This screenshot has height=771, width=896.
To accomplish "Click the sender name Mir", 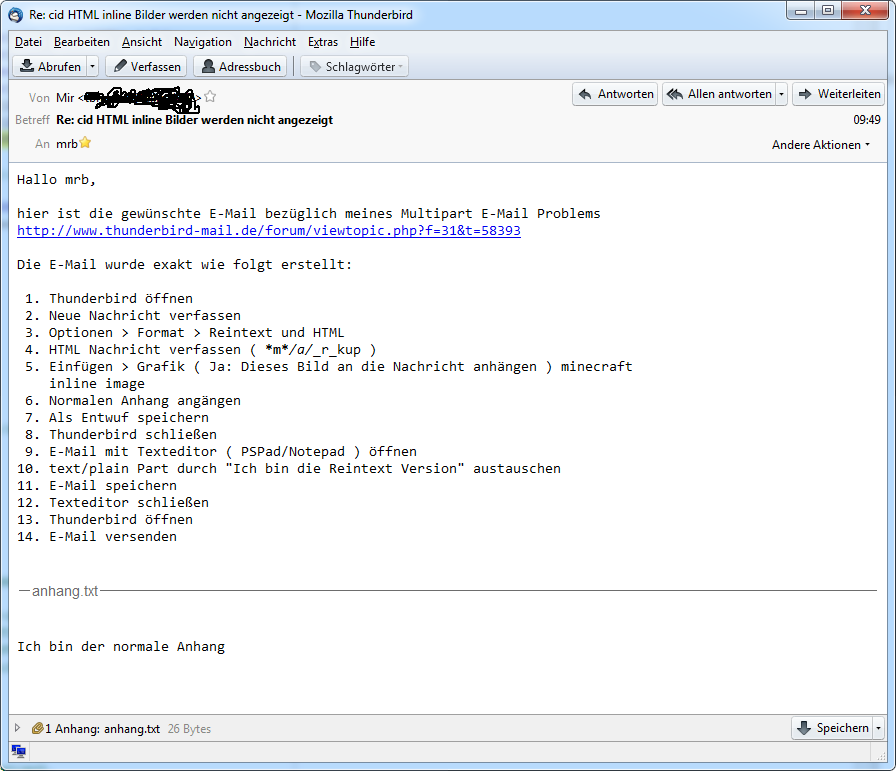I will 65,98.
